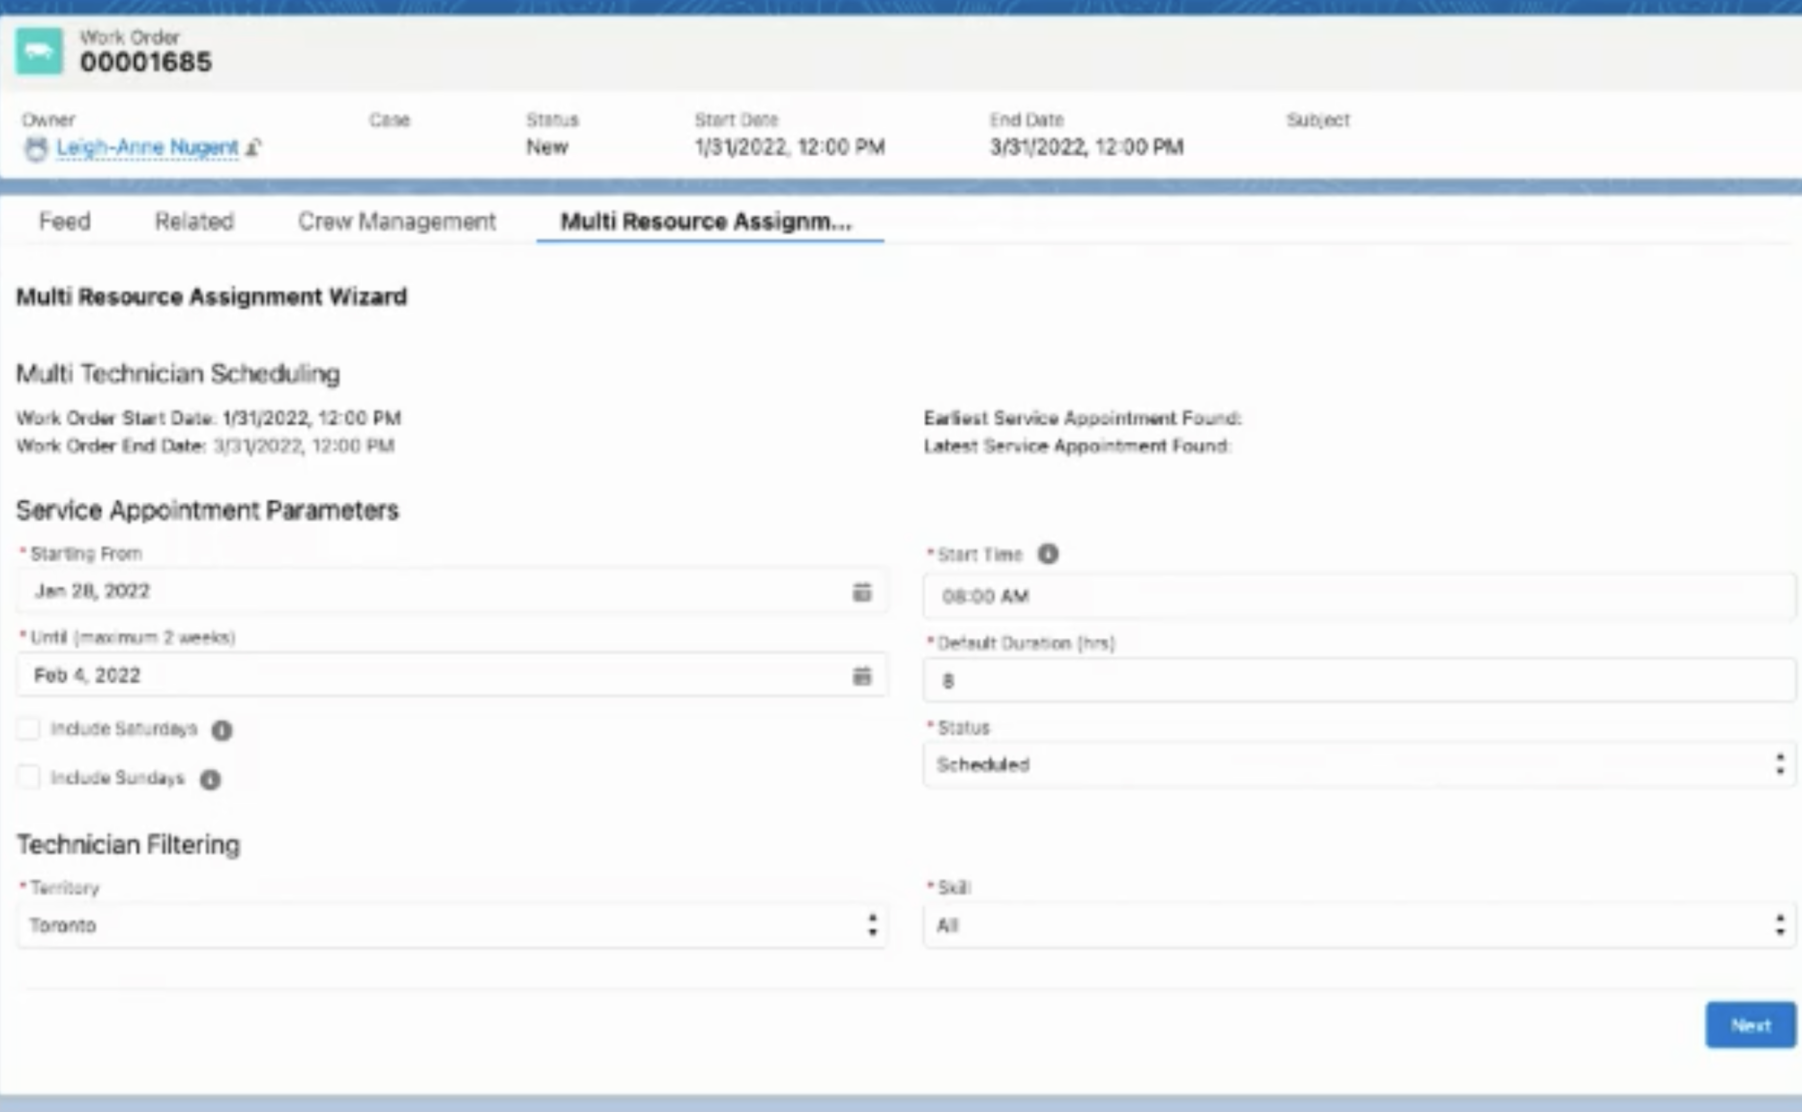Open the Territory dropdown showing Toronto
The width and height of the screenshot is (1802, 1112).
pos(451,926)
